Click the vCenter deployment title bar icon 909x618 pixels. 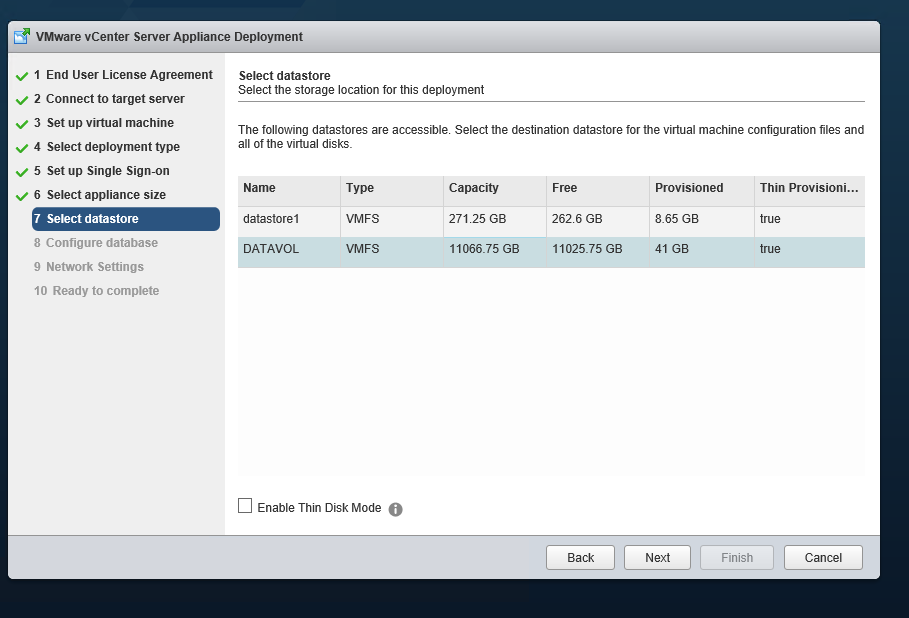(21, 37)
